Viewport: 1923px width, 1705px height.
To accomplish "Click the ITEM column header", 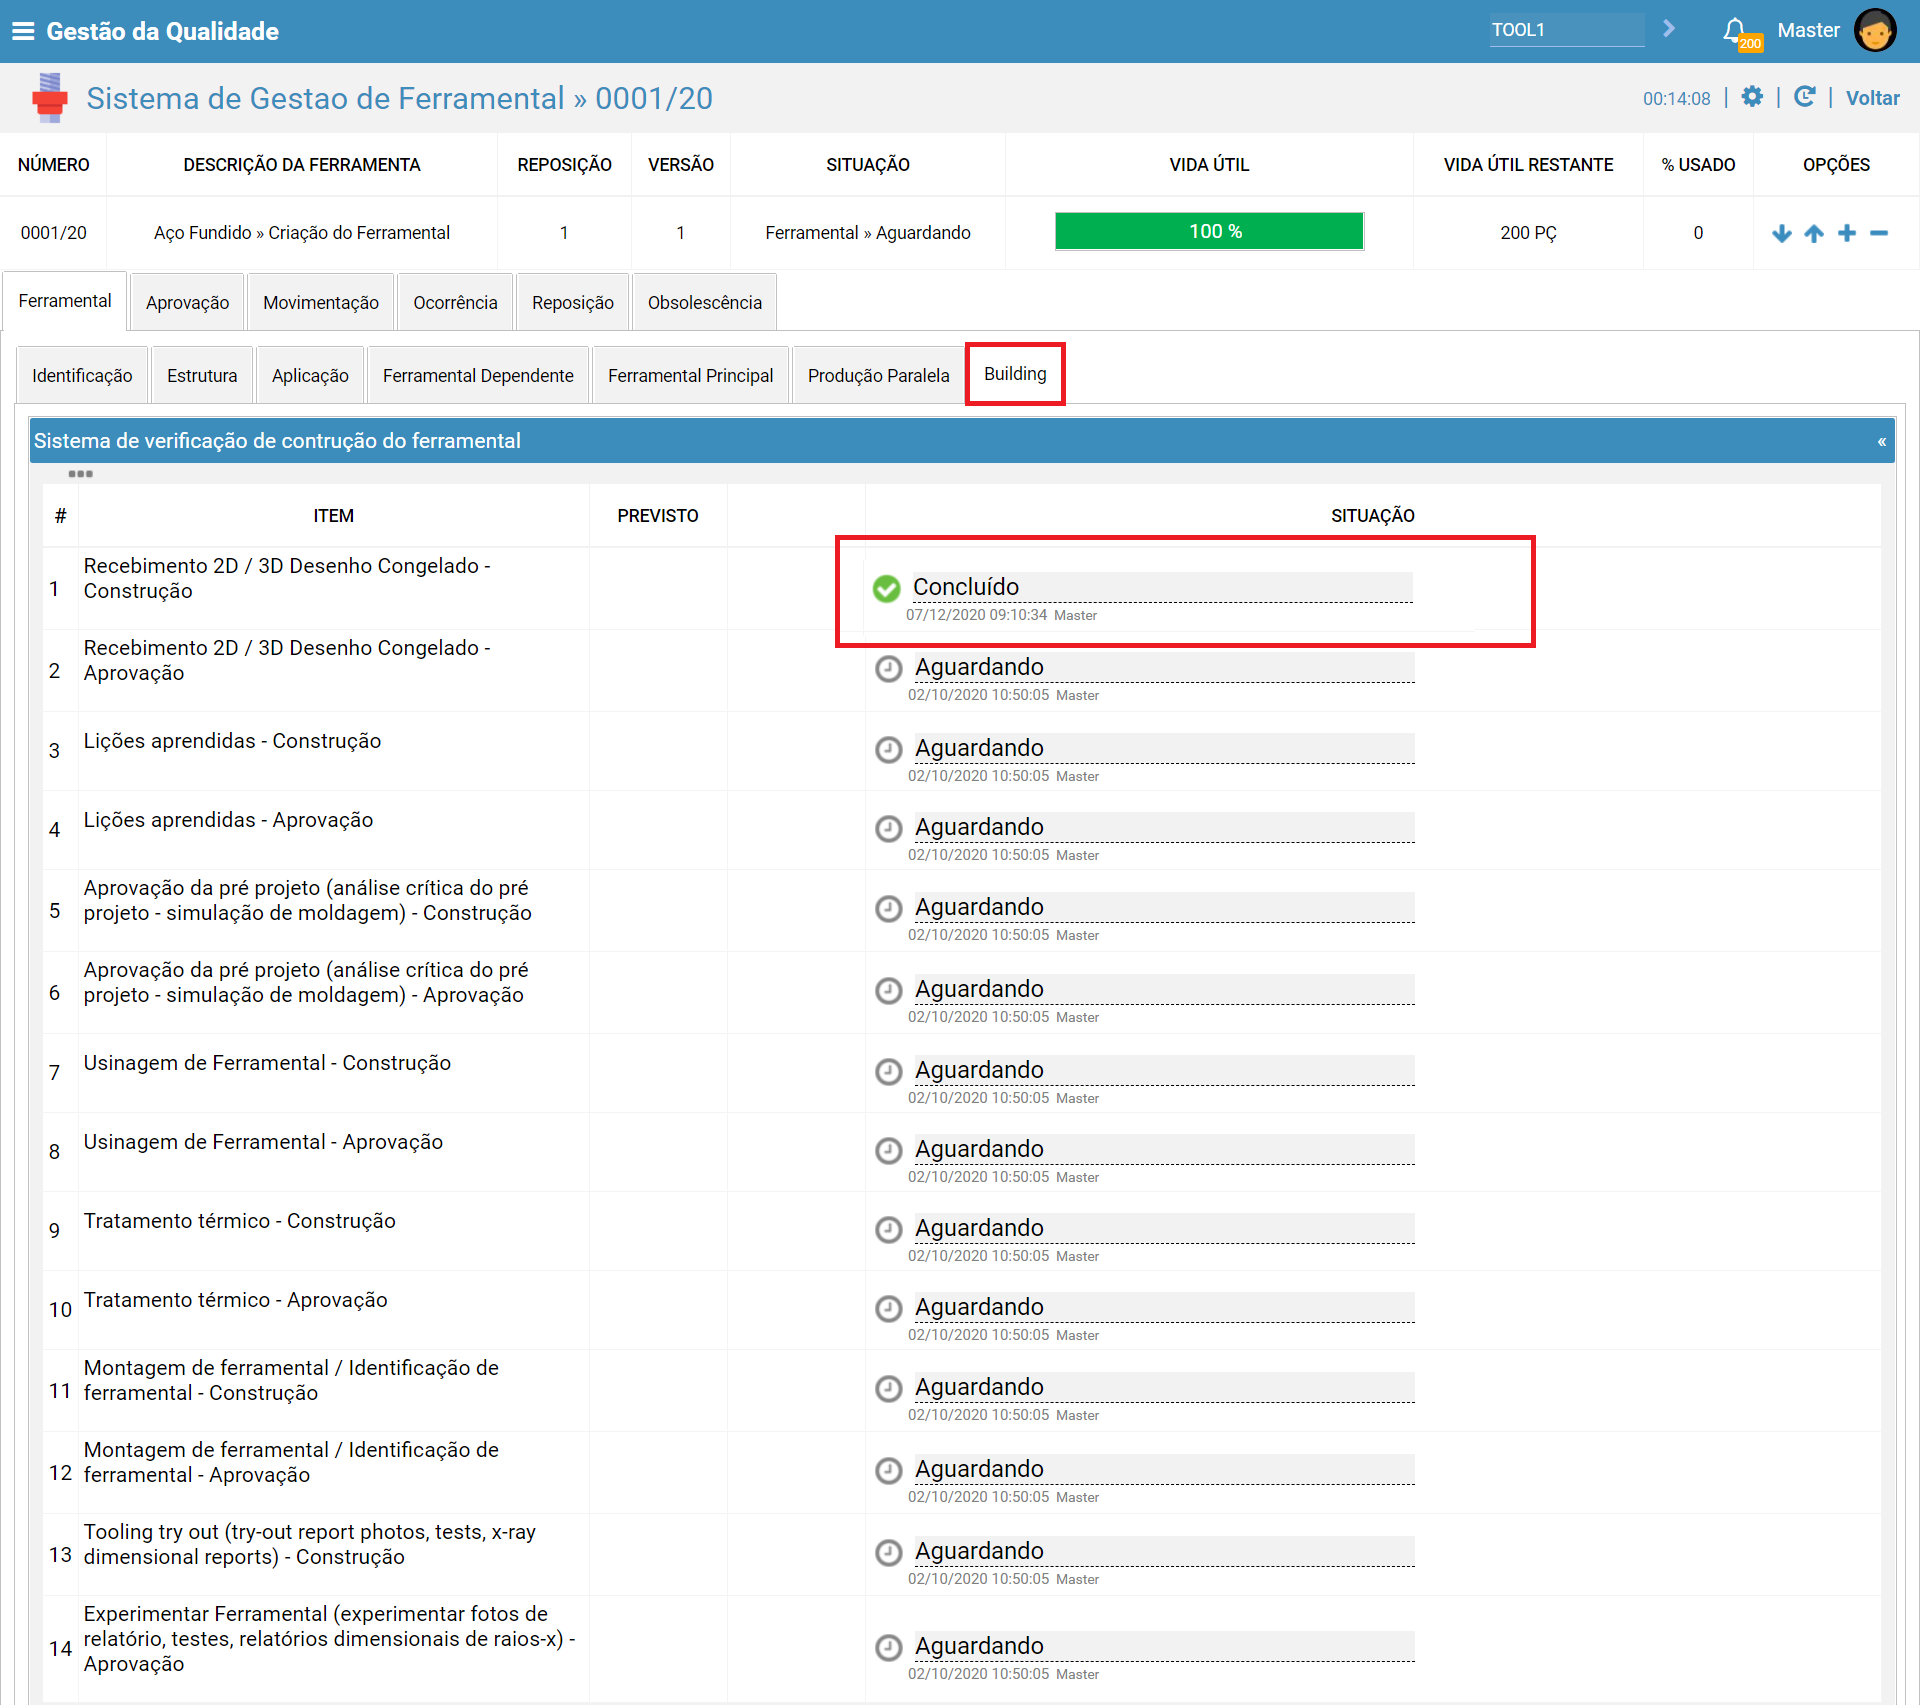I will [x=334, y=517].
